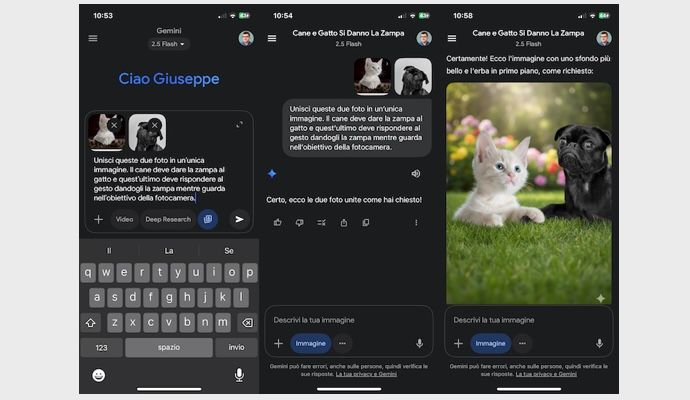690x400 pixels.
Task: Copy the response using the copy icon
Action: (x=366, y=223)
